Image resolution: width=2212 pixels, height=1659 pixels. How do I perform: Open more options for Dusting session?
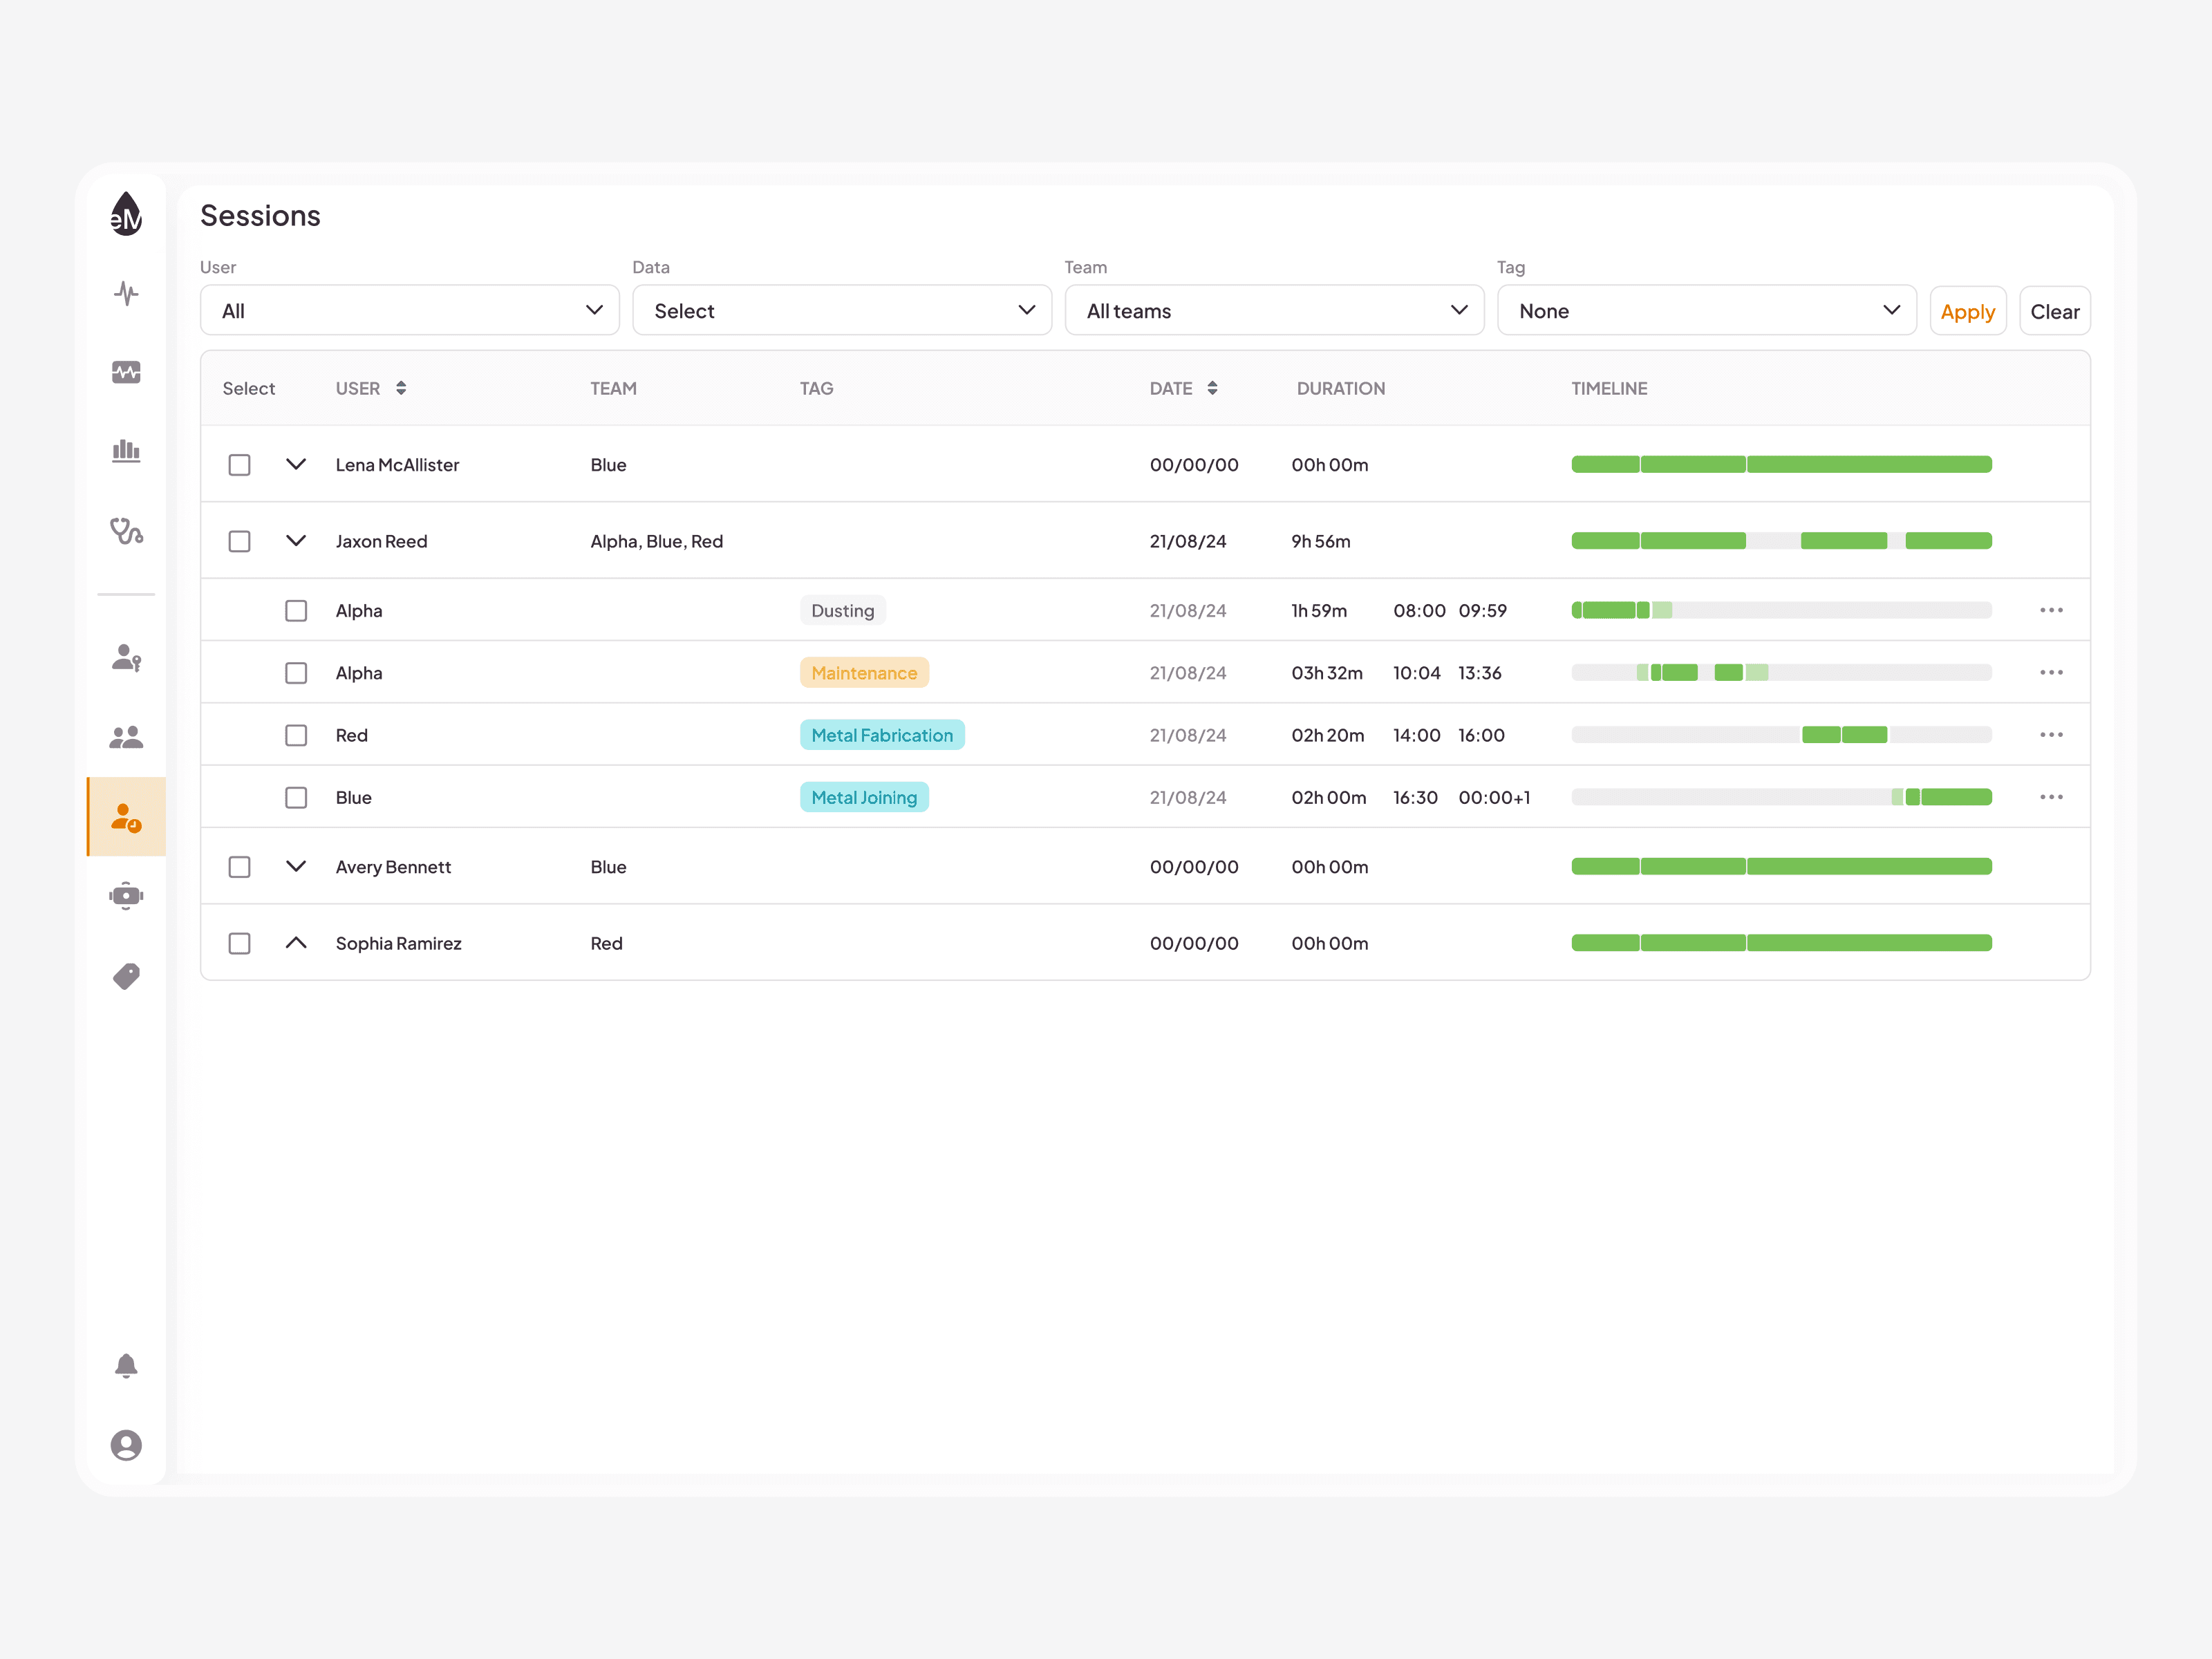[x=2051, y=610]
